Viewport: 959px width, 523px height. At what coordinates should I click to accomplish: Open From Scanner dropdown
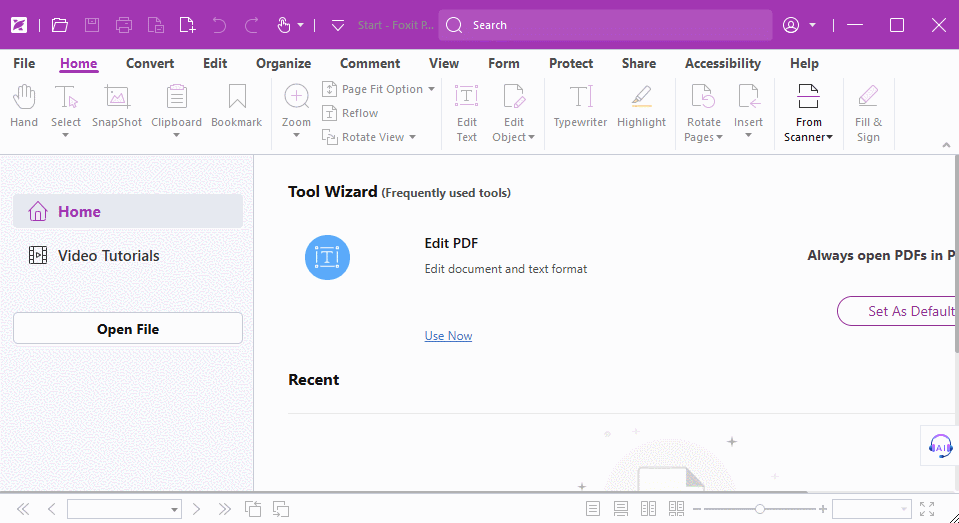click(829, 138)
